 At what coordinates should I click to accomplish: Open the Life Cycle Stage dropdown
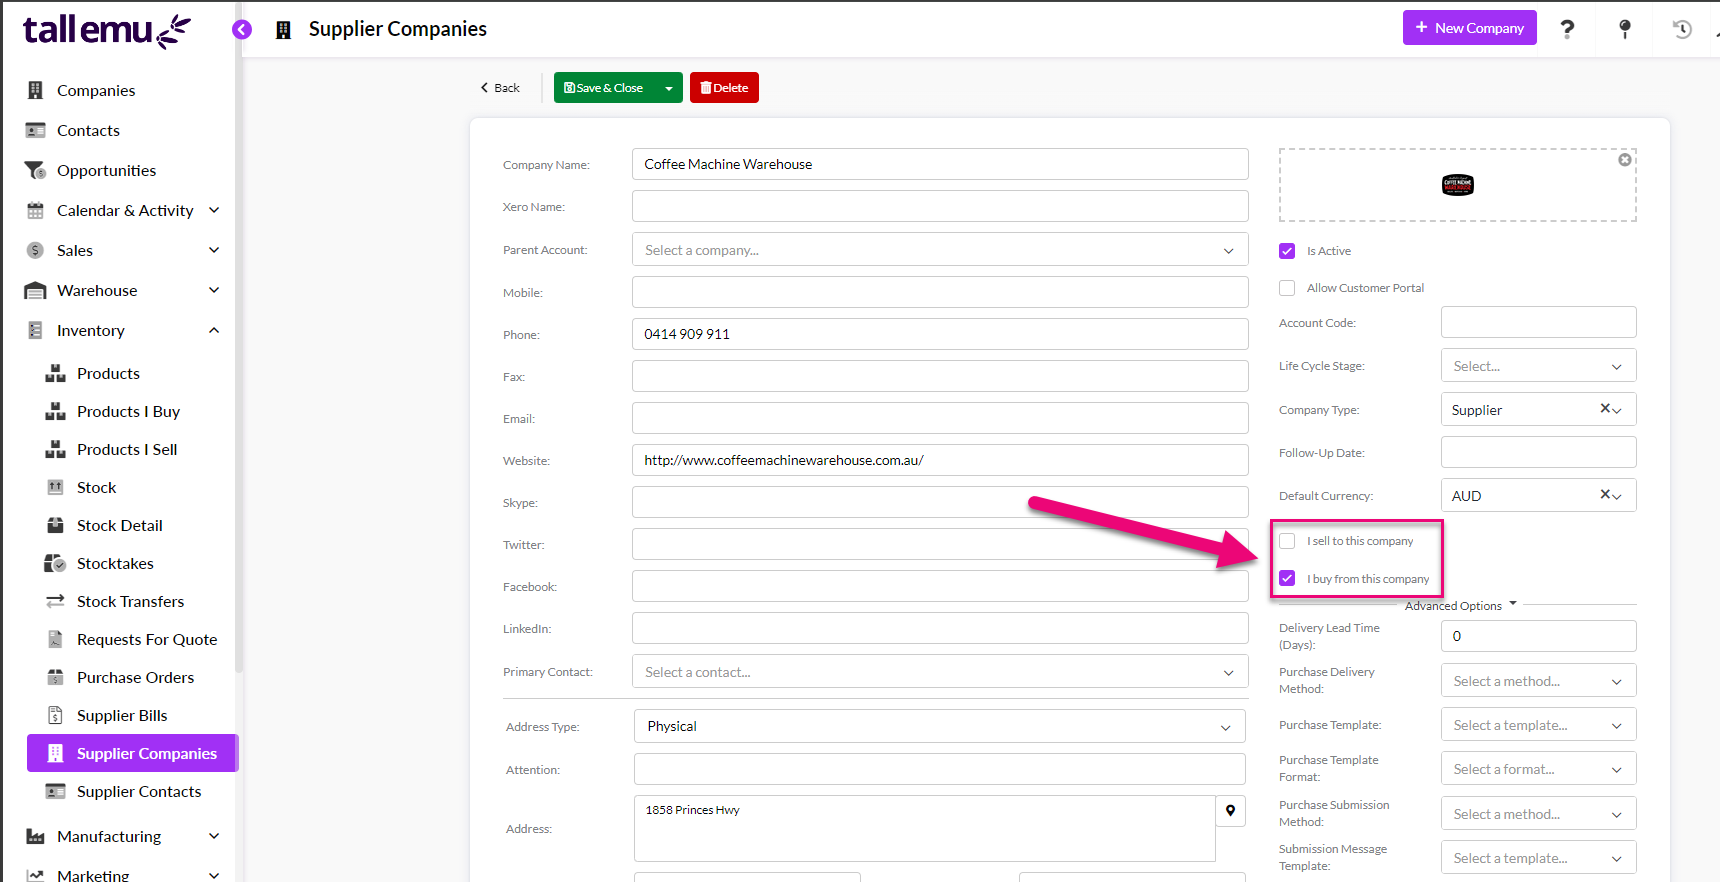pyautogui.click(x=1537, y=366)
